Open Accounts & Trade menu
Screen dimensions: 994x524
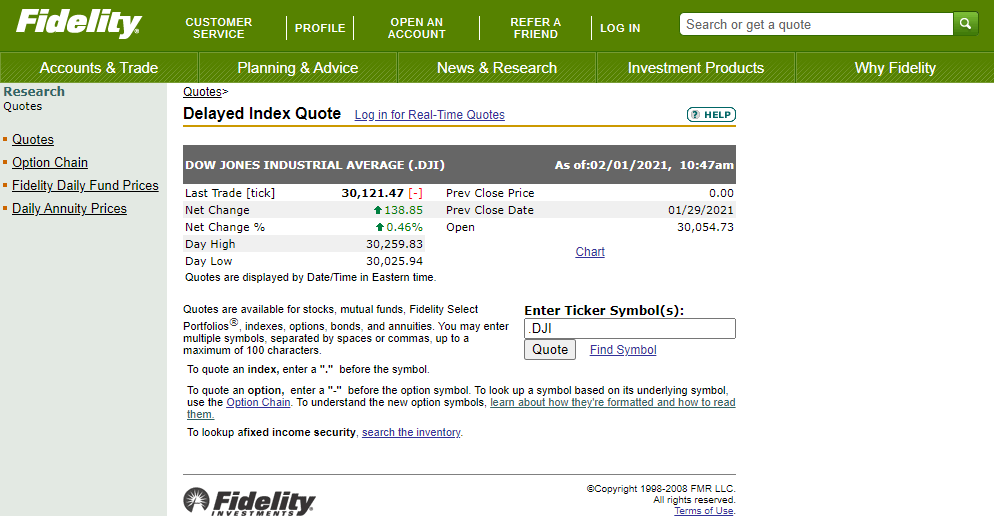99,68
